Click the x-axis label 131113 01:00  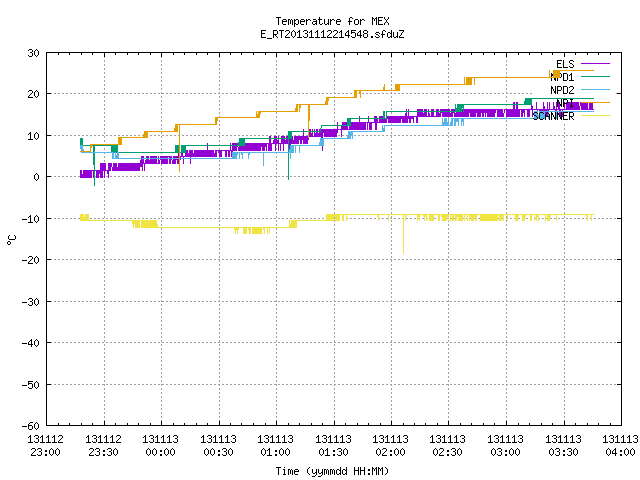tap(276, 446)
